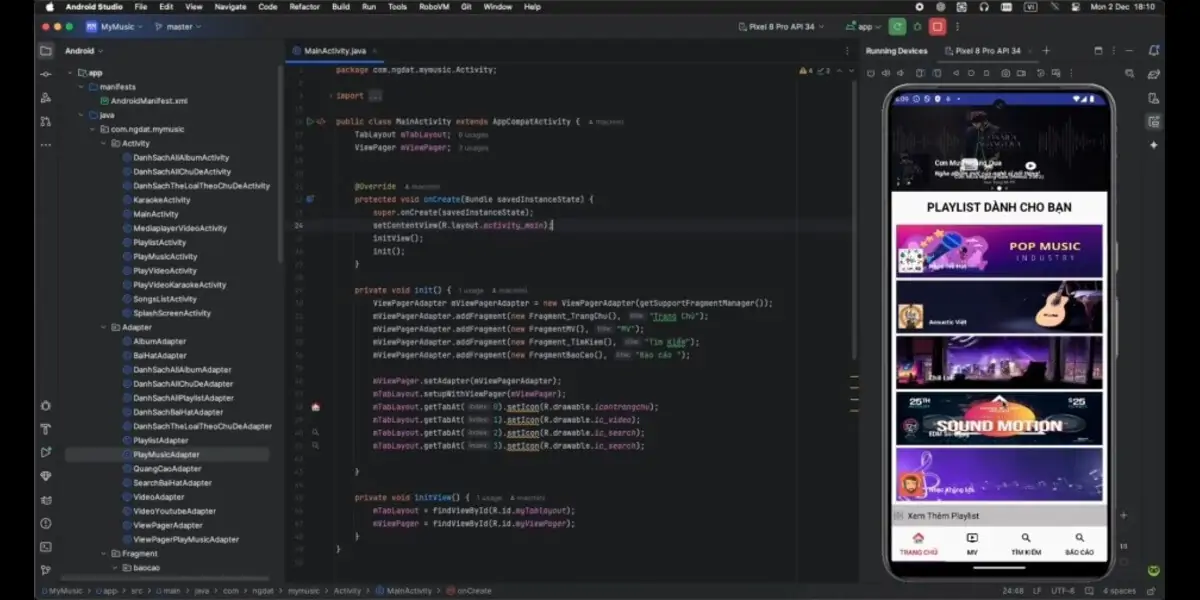Open the Notifications bell icon
This screenshot has height=600, width=1200.
tap(1154, 51)
